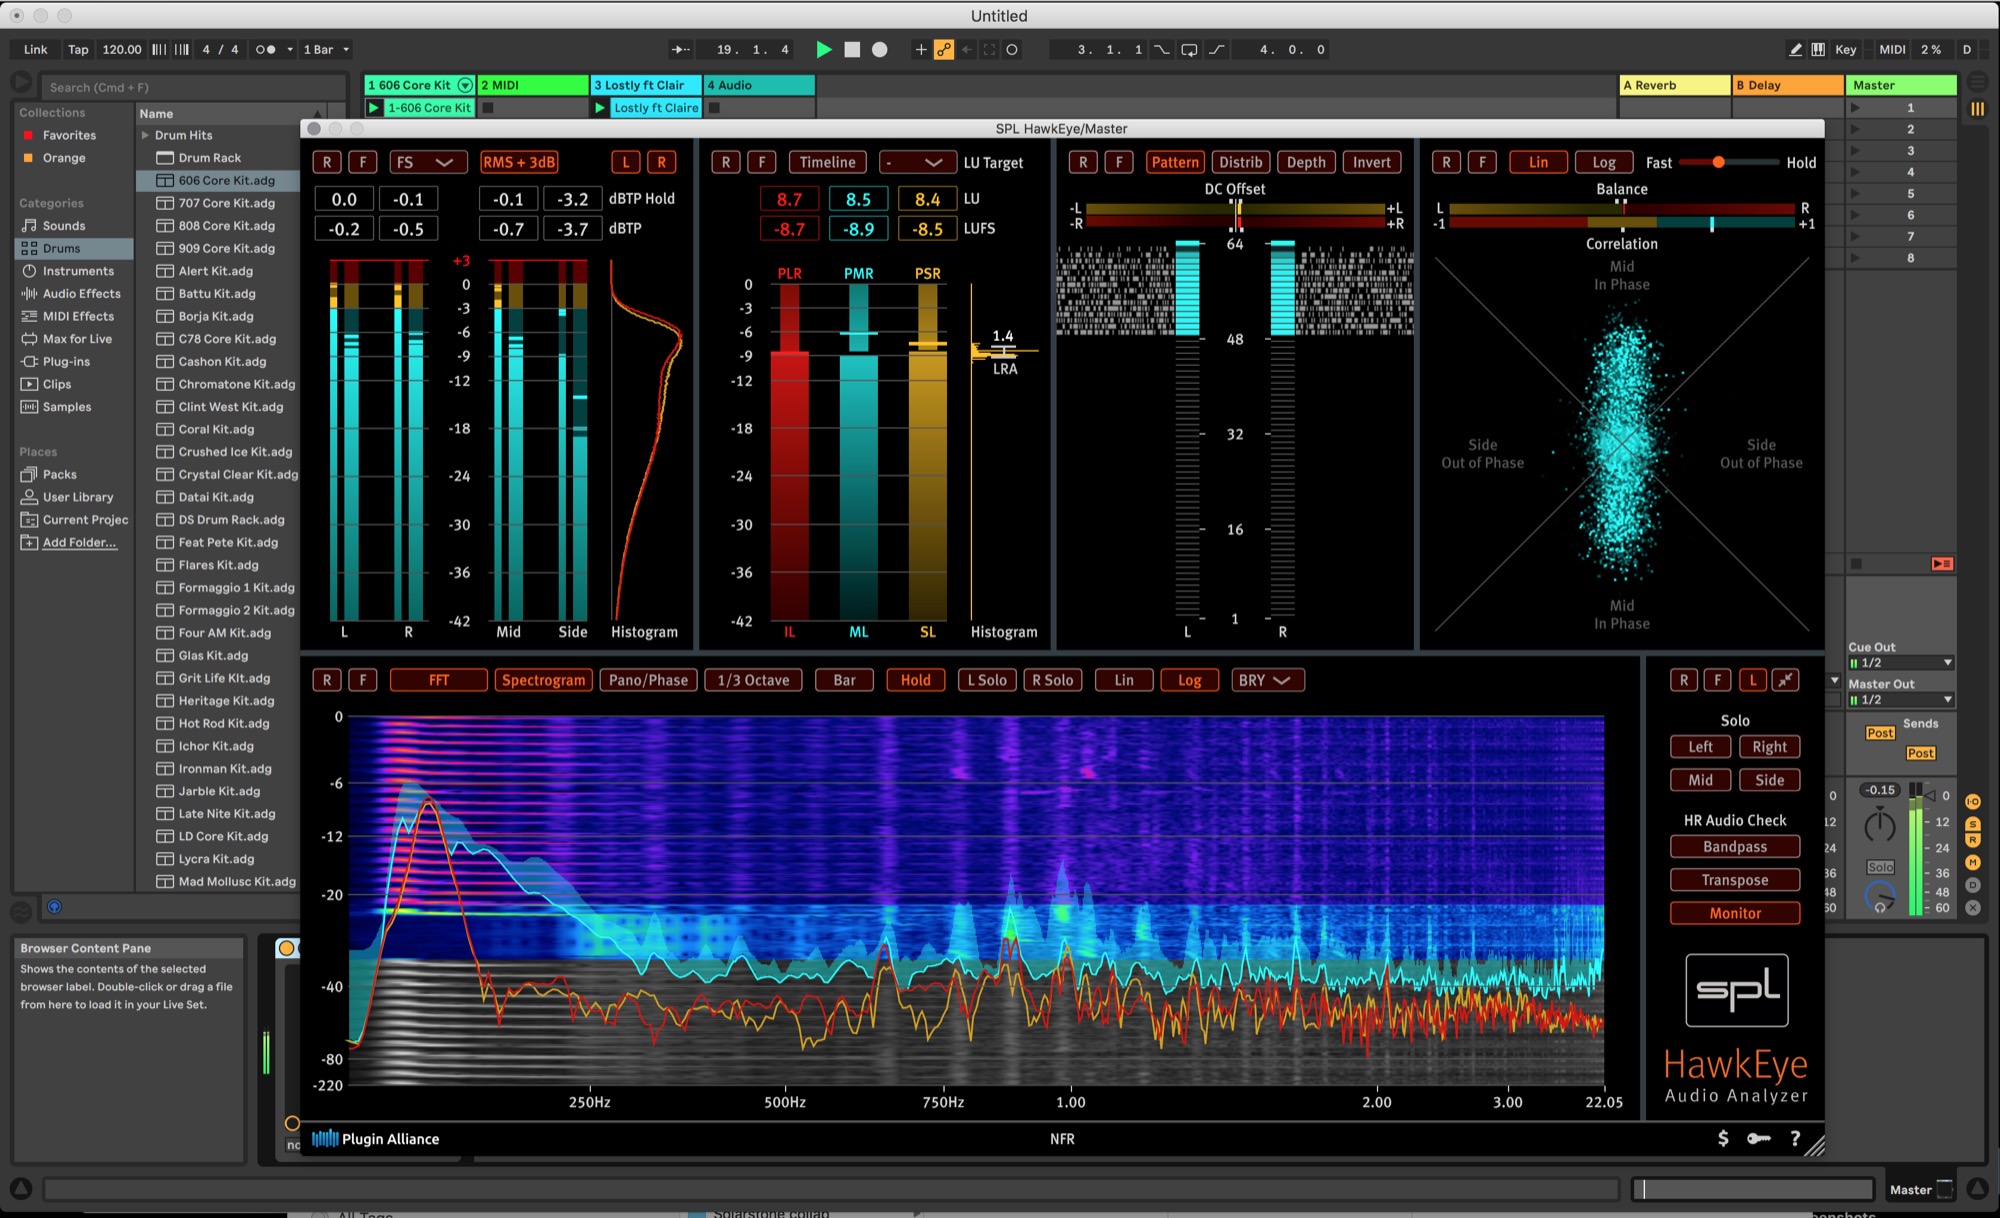Click the MIDI arrangement overdub plus icon
Viewport: 2000px width, 1218px height.
click(x=920, y=49)
